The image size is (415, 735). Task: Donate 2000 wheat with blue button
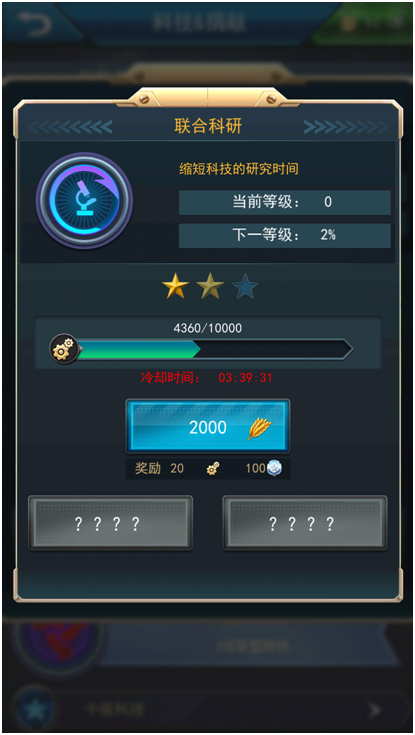[x=208, y=427]
